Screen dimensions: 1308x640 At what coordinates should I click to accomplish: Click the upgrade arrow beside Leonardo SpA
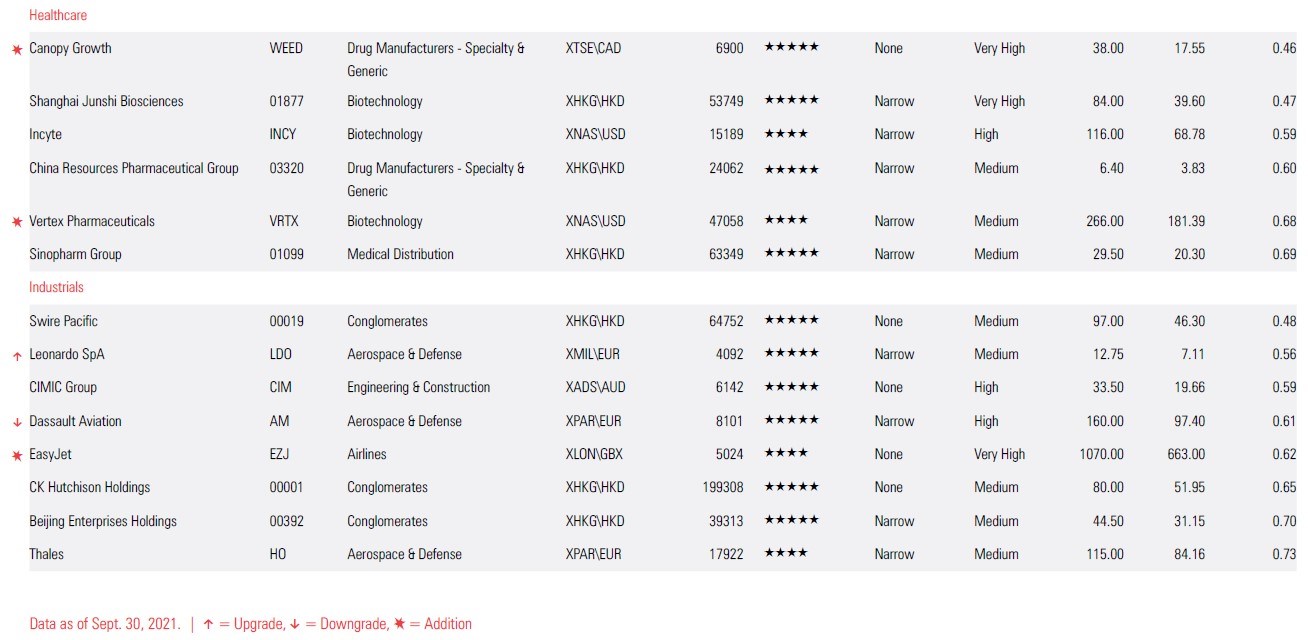click(17, 356)
